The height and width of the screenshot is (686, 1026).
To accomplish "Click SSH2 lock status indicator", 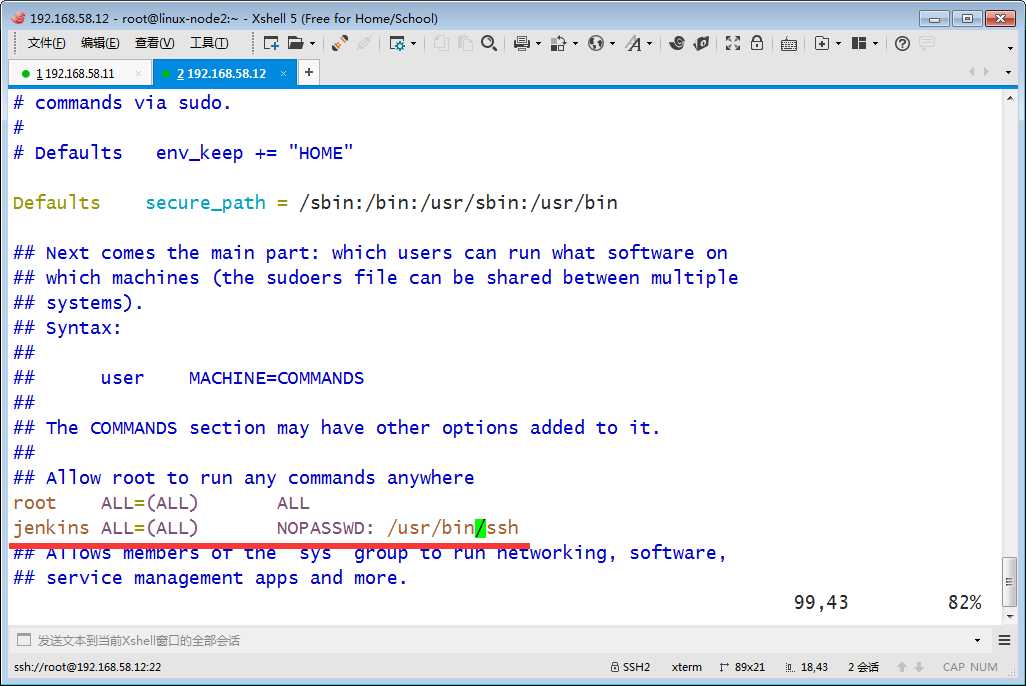I will 630,667.
